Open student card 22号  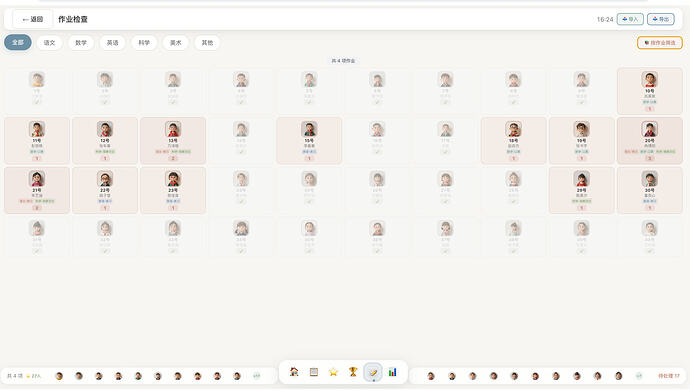(105, 190)
